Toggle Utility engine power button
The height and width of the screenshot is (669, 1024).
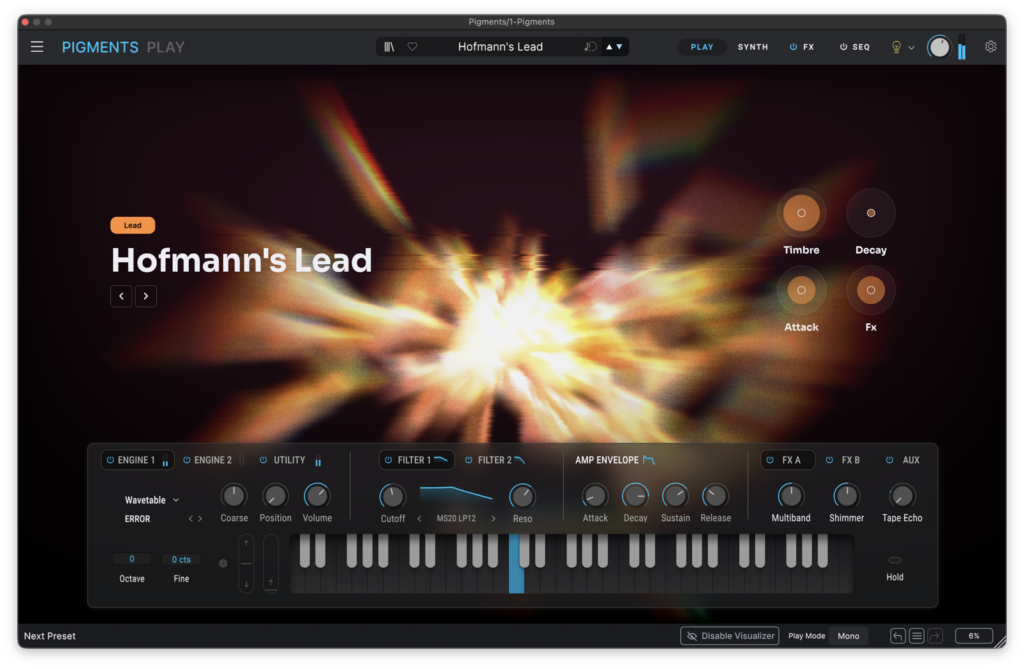tap(263, 460)
